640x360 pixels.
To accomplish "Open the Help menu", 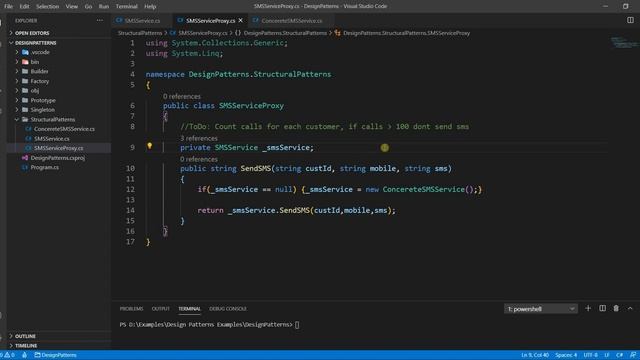I will point(150,7).
